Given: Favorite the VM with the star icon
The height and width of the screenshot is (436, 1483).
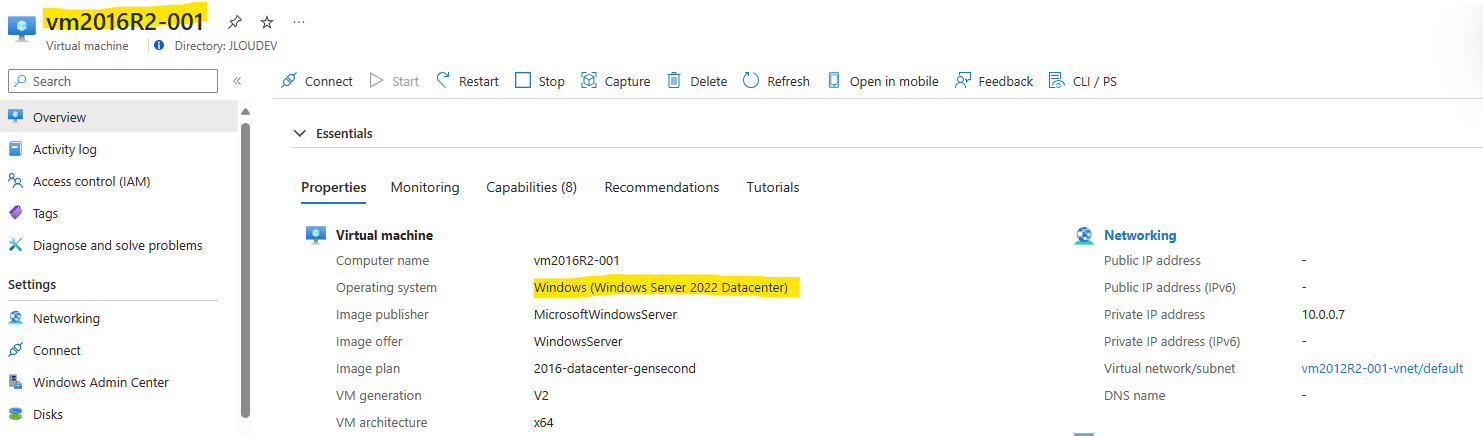Looking at the screenshot, I should 266,21.
